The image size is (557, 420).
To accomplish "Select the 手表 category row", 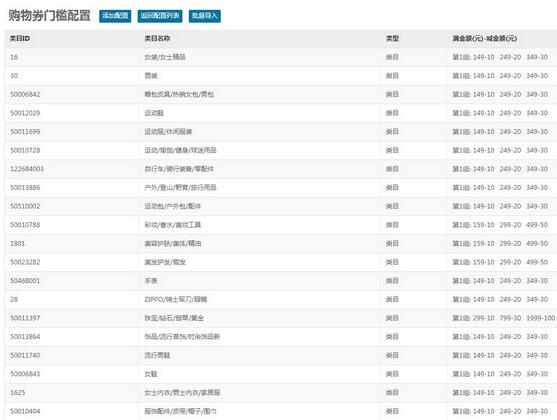I will click(281, 281).
